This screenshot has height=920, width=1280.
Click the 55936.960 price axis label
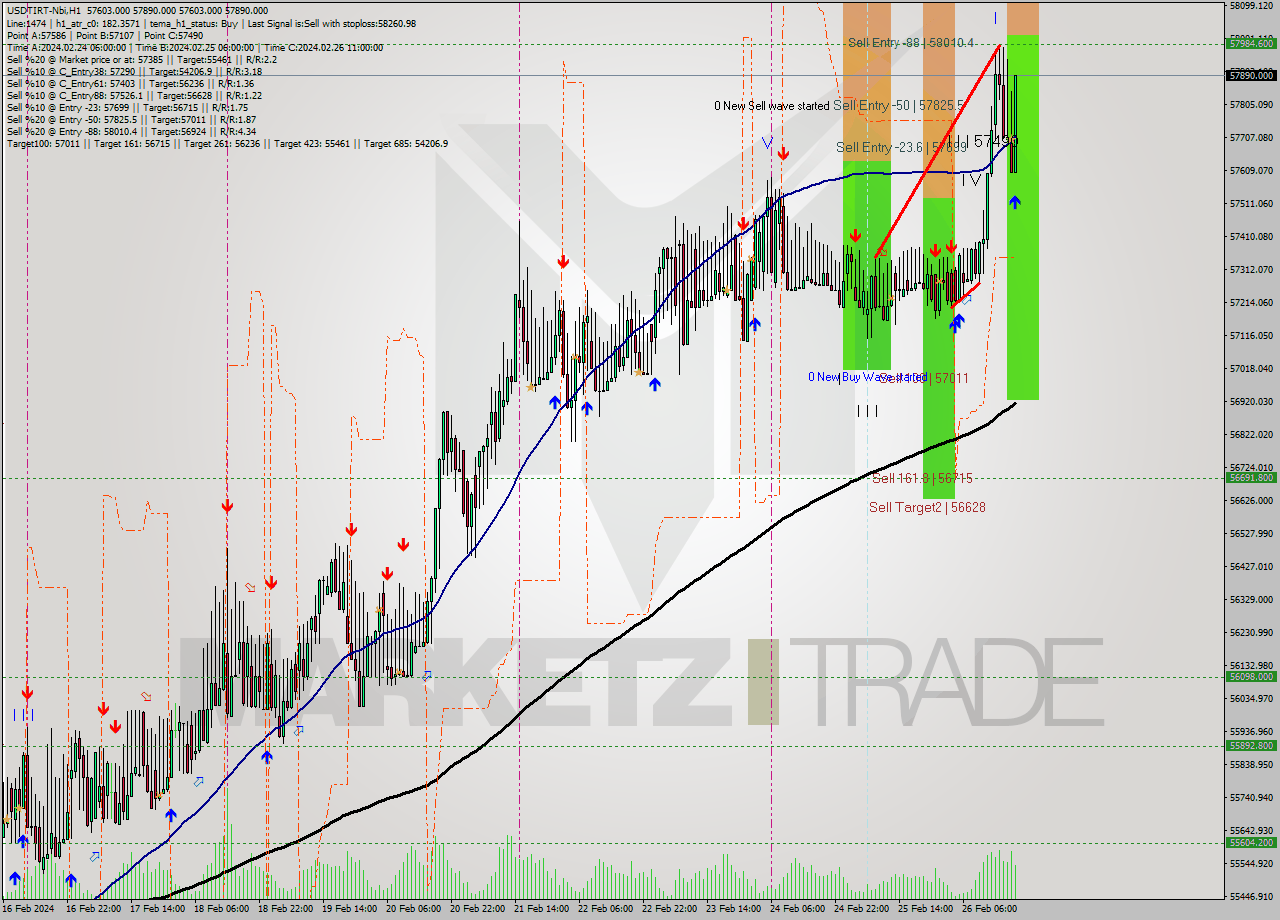[1251, 731]
